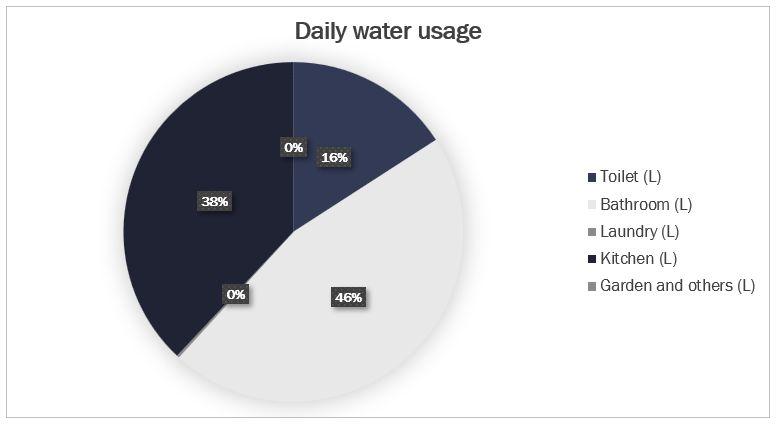Select the Kitchen (L) legend entry text
Viewport: 779px width, 427px height.
[637, 258]
